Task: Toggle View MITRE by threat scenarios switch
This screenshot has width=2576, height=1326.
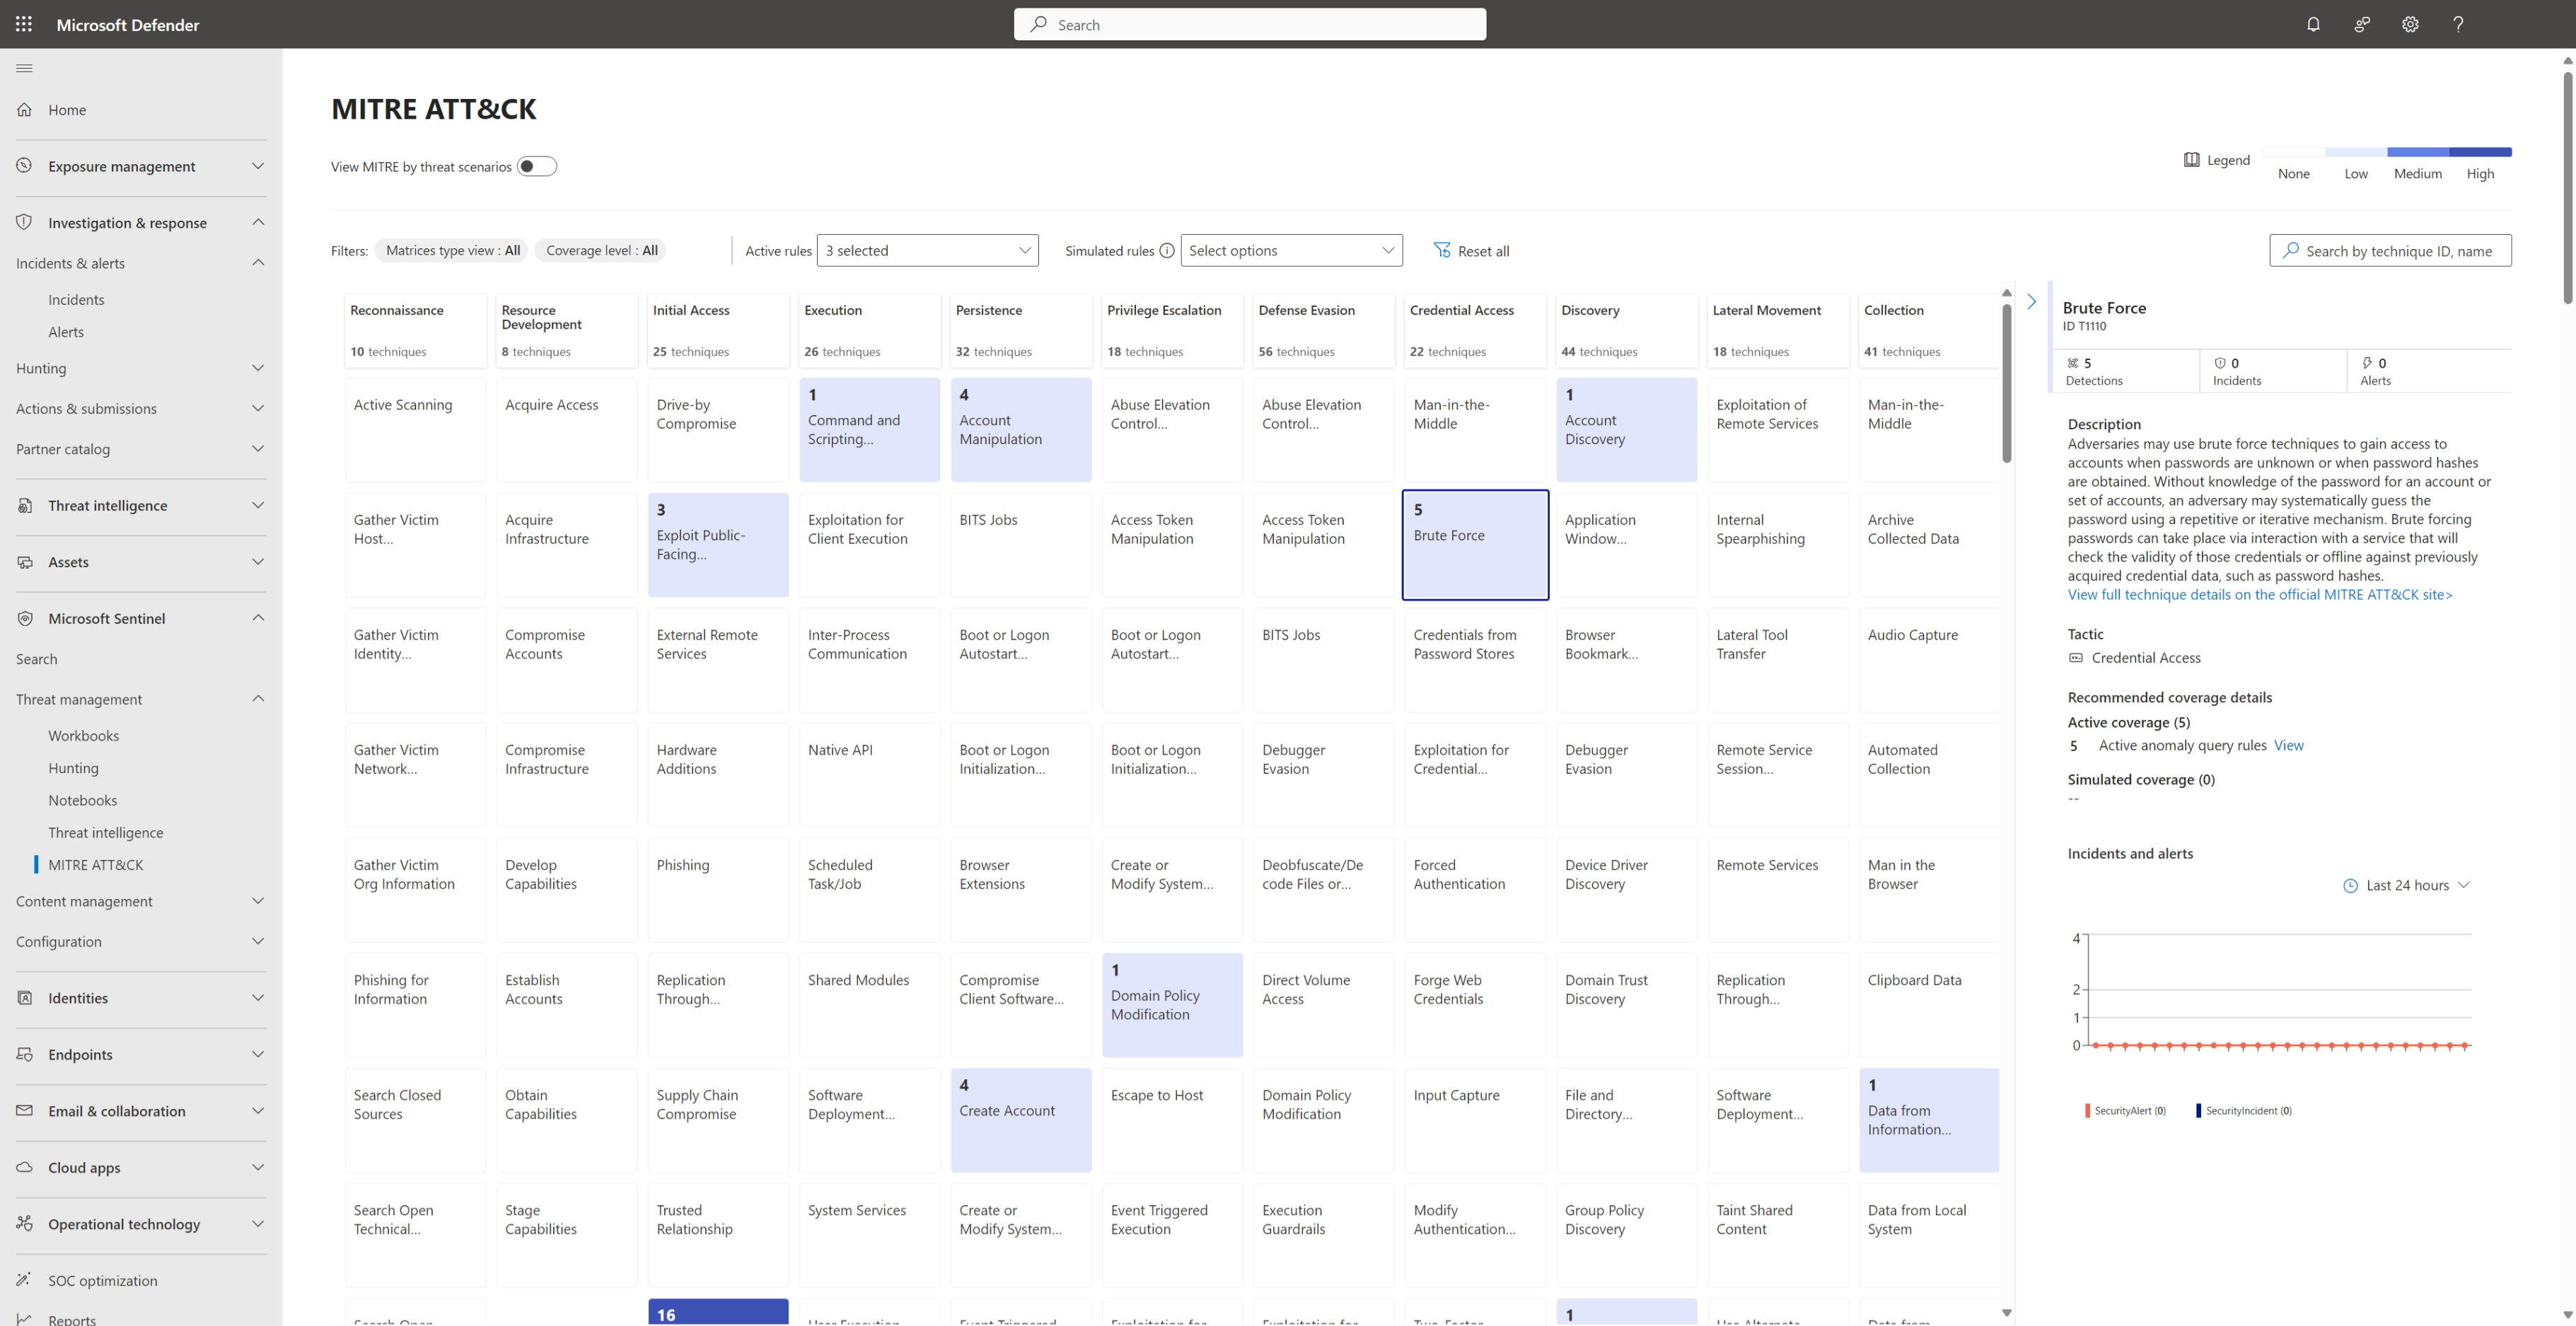Action: [x=537, y=166]
